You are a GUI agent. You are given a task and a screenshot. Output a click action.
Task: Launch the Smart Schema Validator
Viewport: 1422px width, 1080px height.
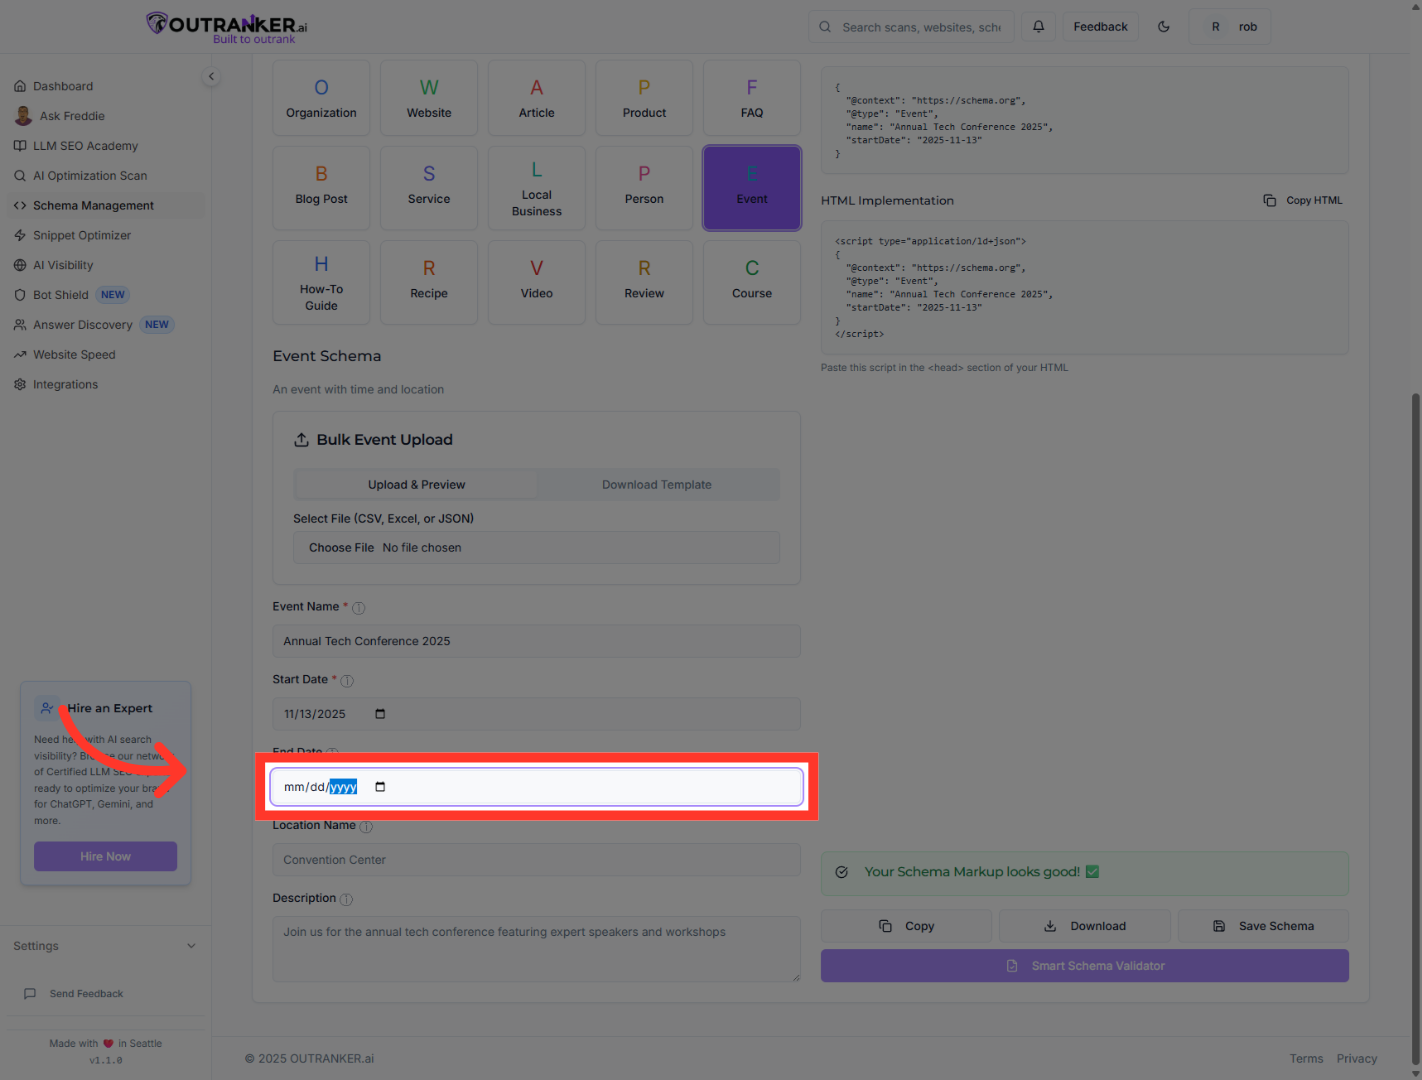pos(1085,966)
